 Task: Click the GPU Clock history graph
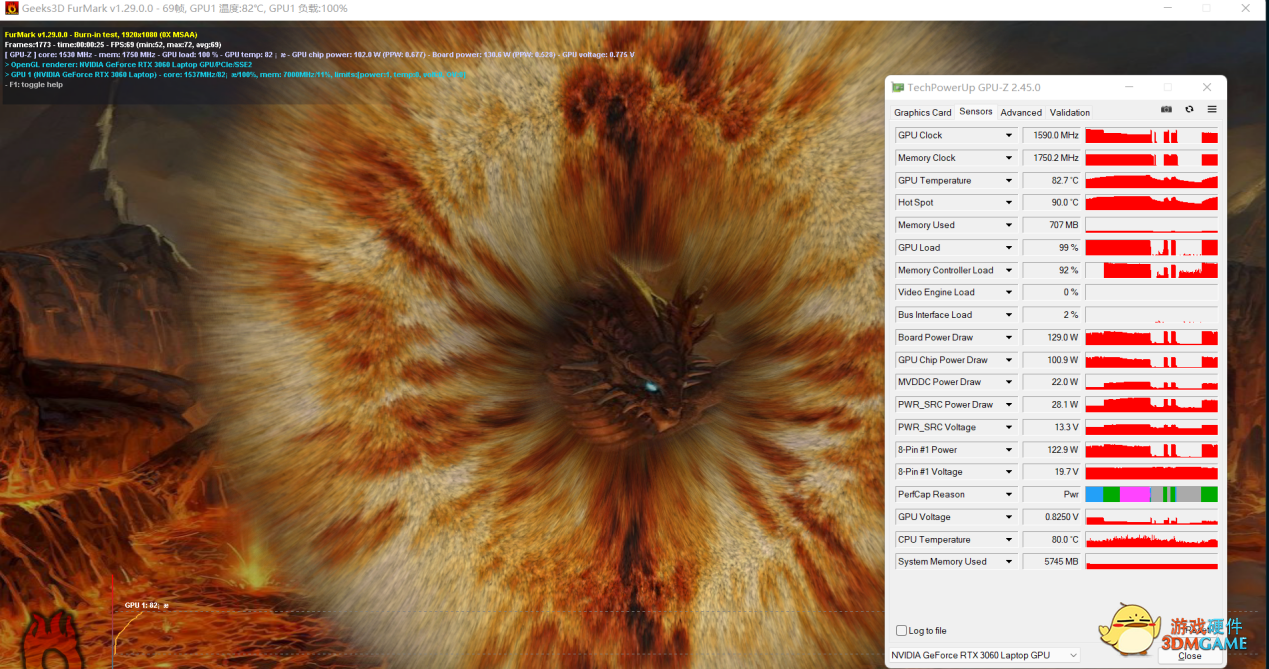(1152, 135)
